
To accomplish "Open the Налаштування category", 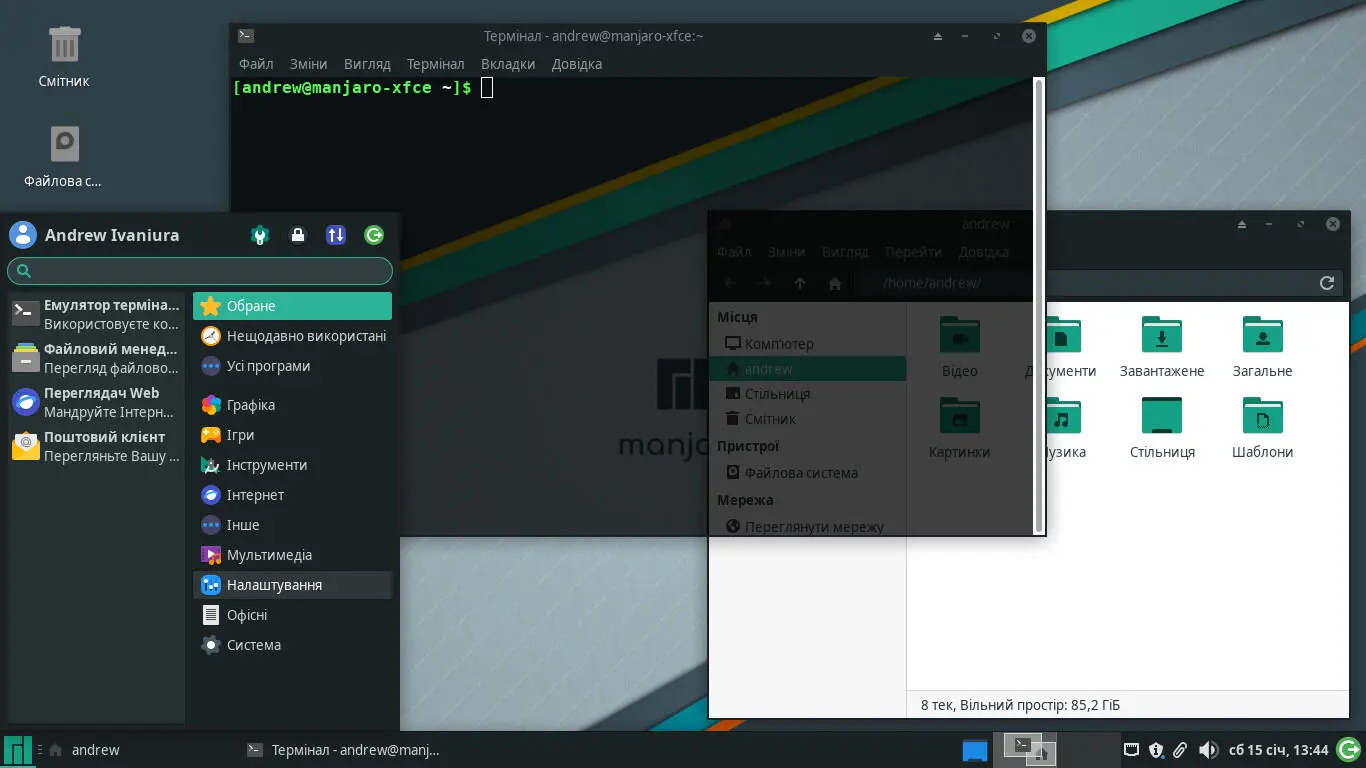I will (292, 585).
